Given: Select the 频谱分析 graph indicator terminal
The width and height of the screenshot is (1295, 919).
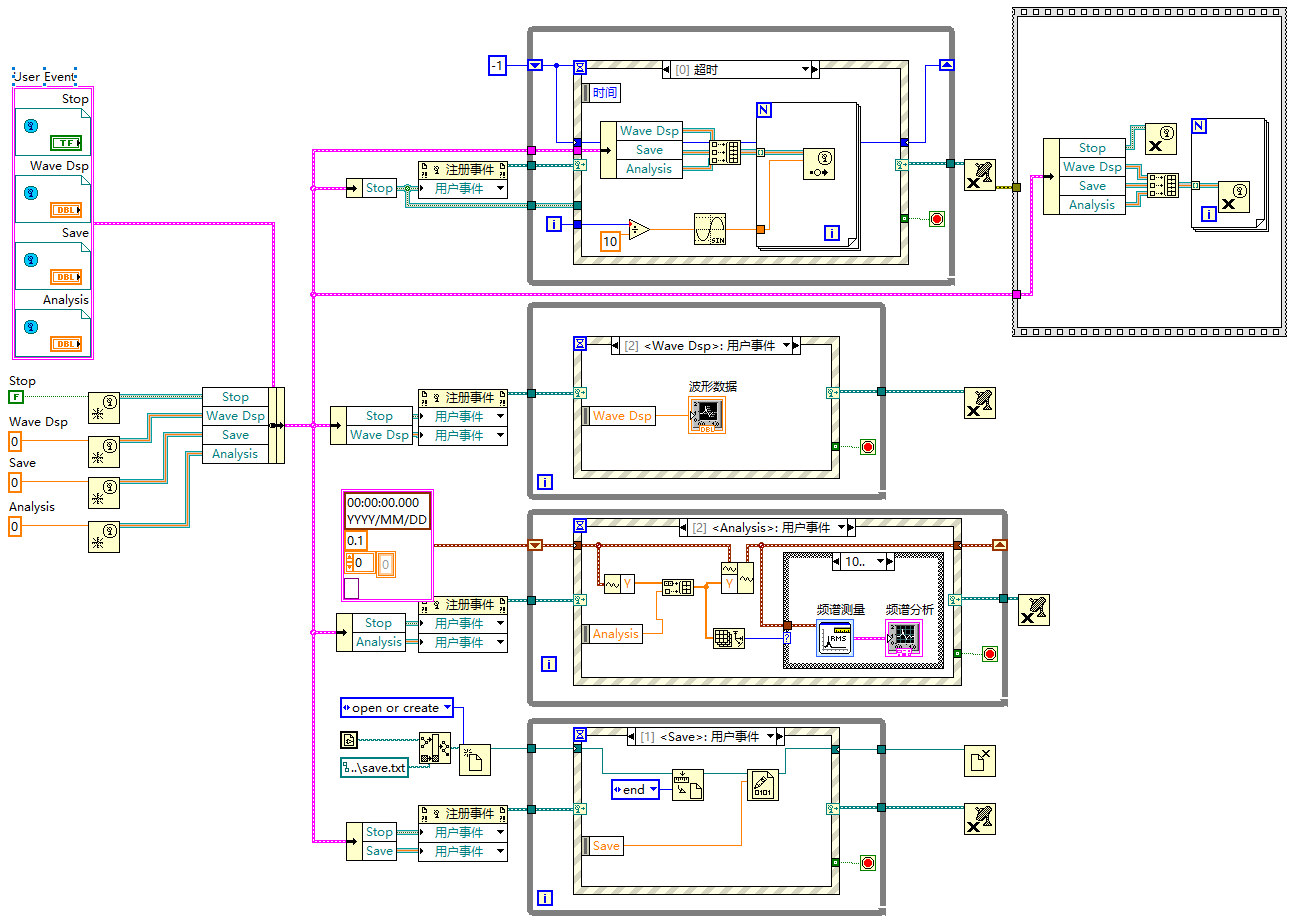Looking at the screenshot, I should (904, 637).
